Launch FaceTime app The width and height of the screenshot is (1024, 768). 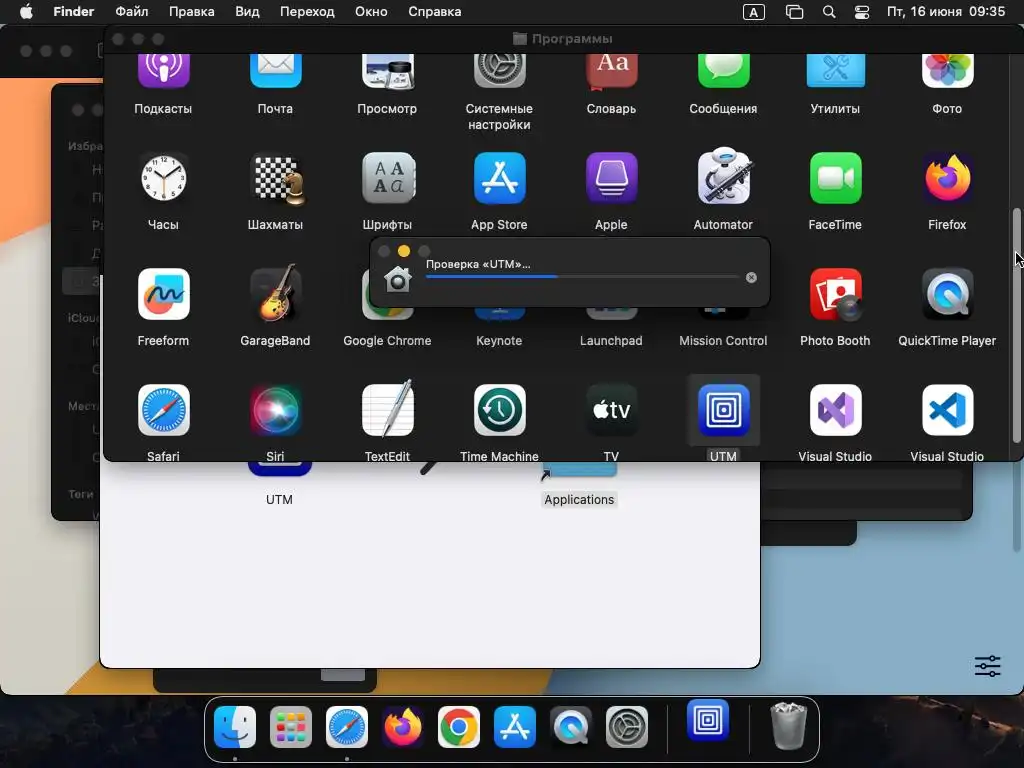point(836,178)
